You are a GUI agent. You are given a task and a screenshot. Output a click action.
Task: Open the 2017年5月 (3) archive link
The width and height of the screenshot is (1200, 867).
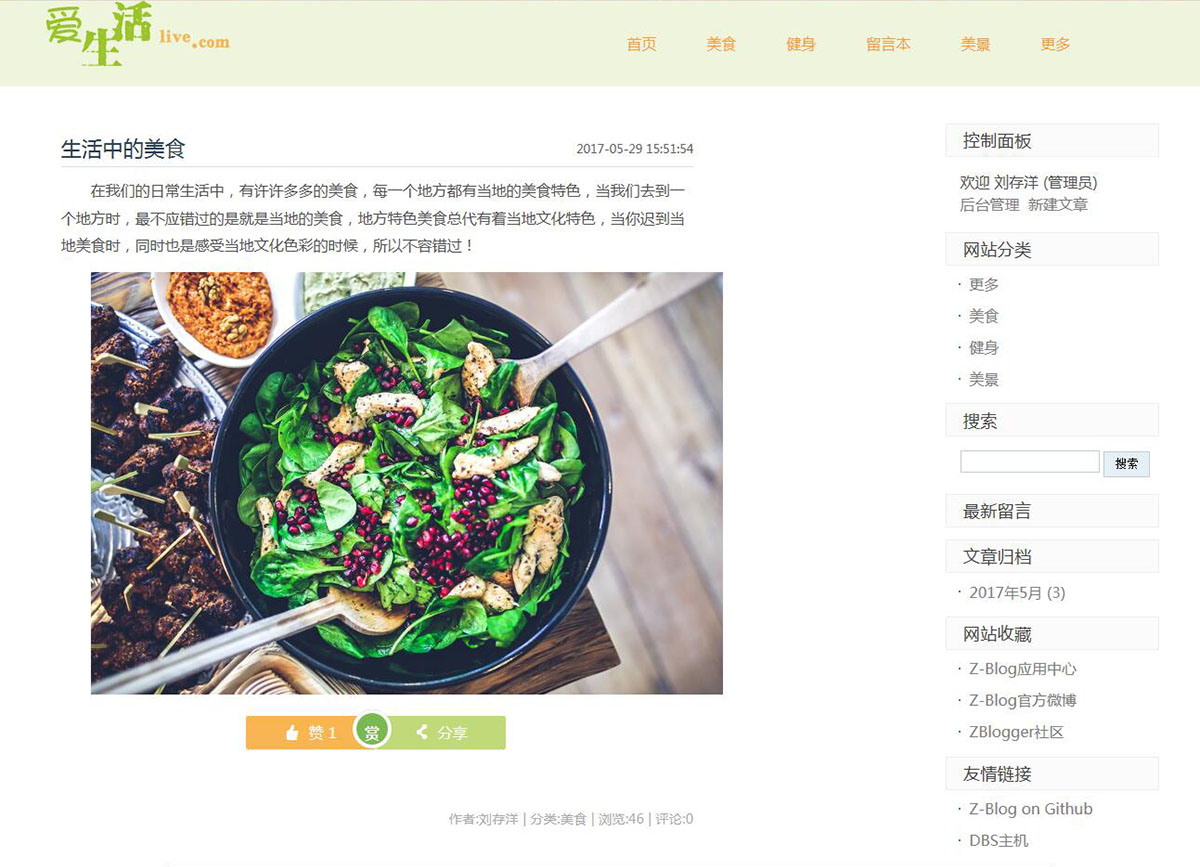tap(1017, 593)
